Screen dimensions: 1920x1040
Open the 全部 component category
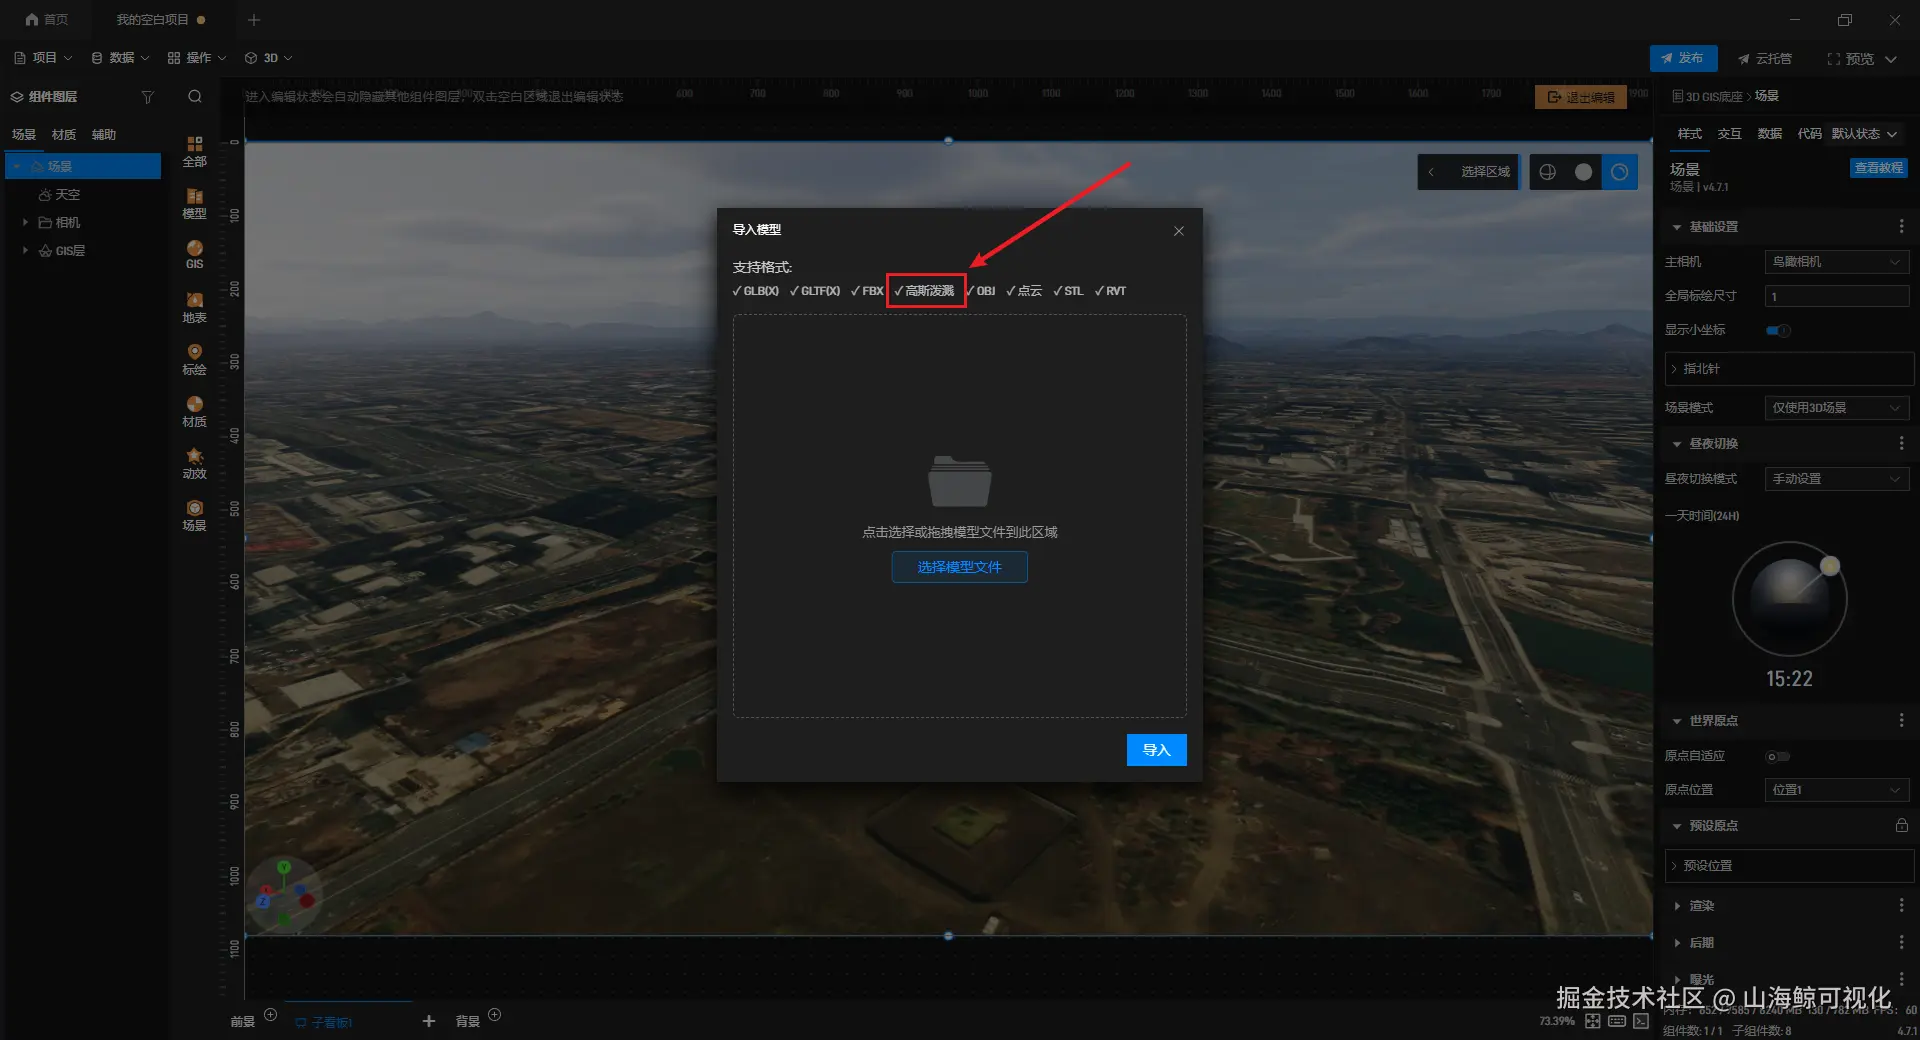(x=194, y=151)
